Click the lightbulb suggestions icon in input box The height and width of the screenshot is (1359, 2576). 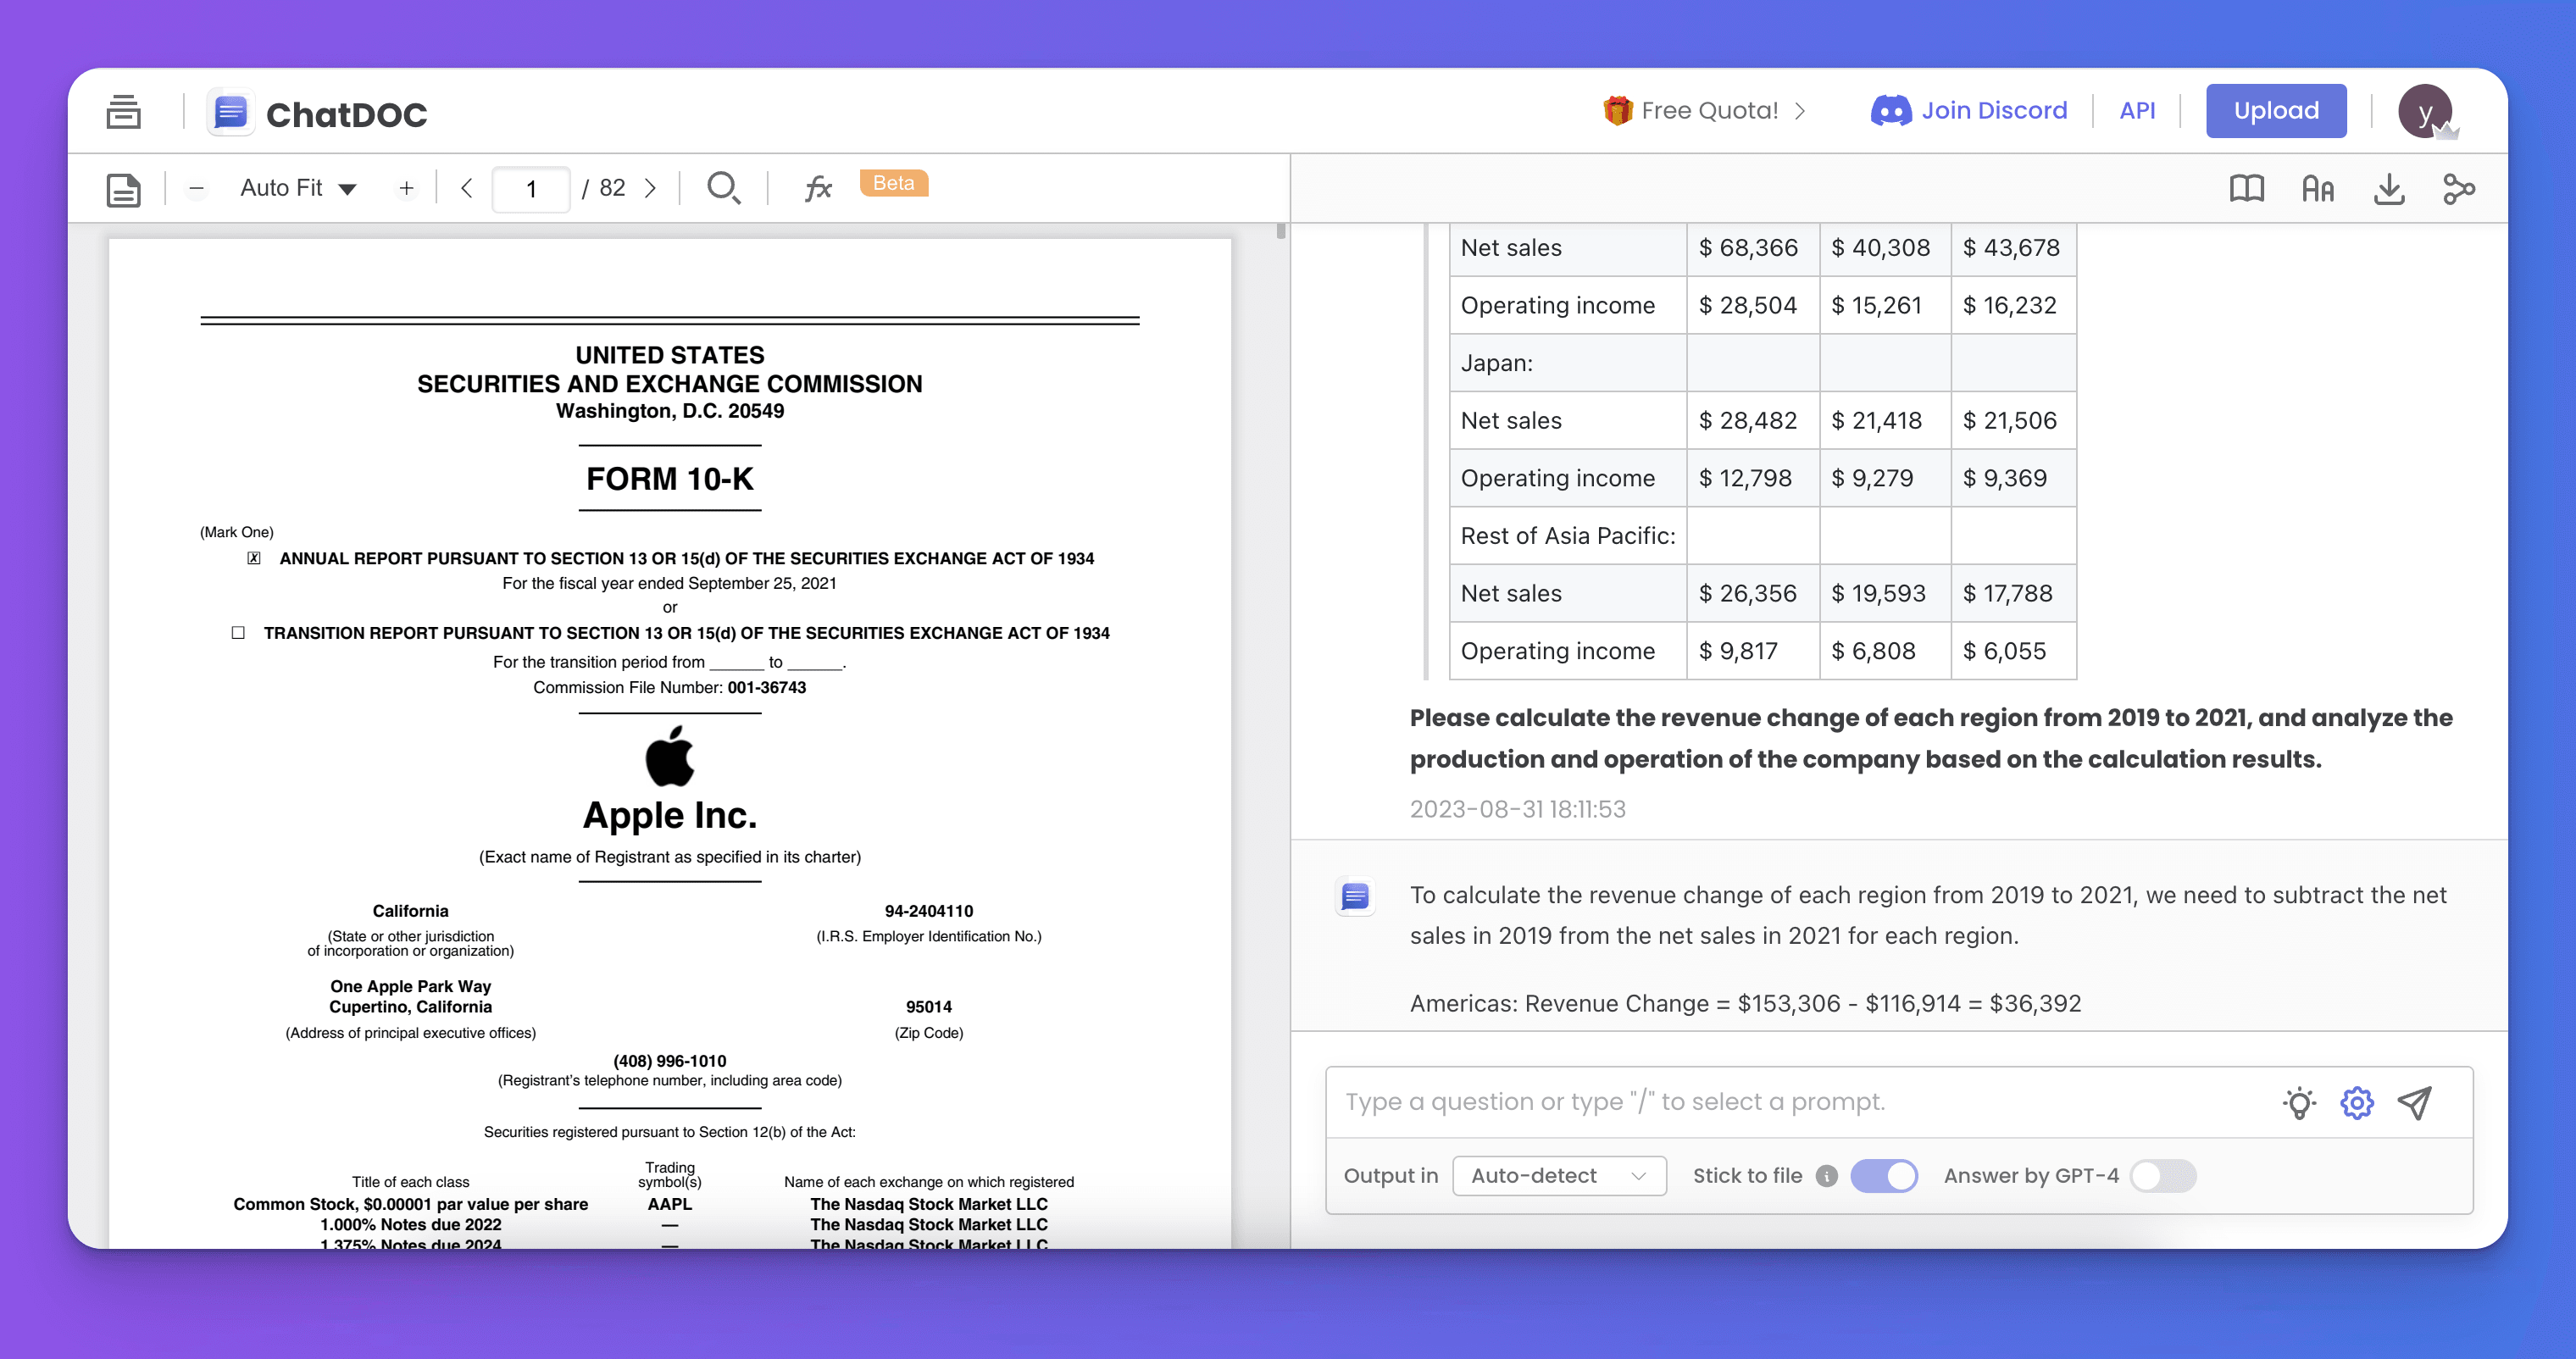point(2299,1102)
